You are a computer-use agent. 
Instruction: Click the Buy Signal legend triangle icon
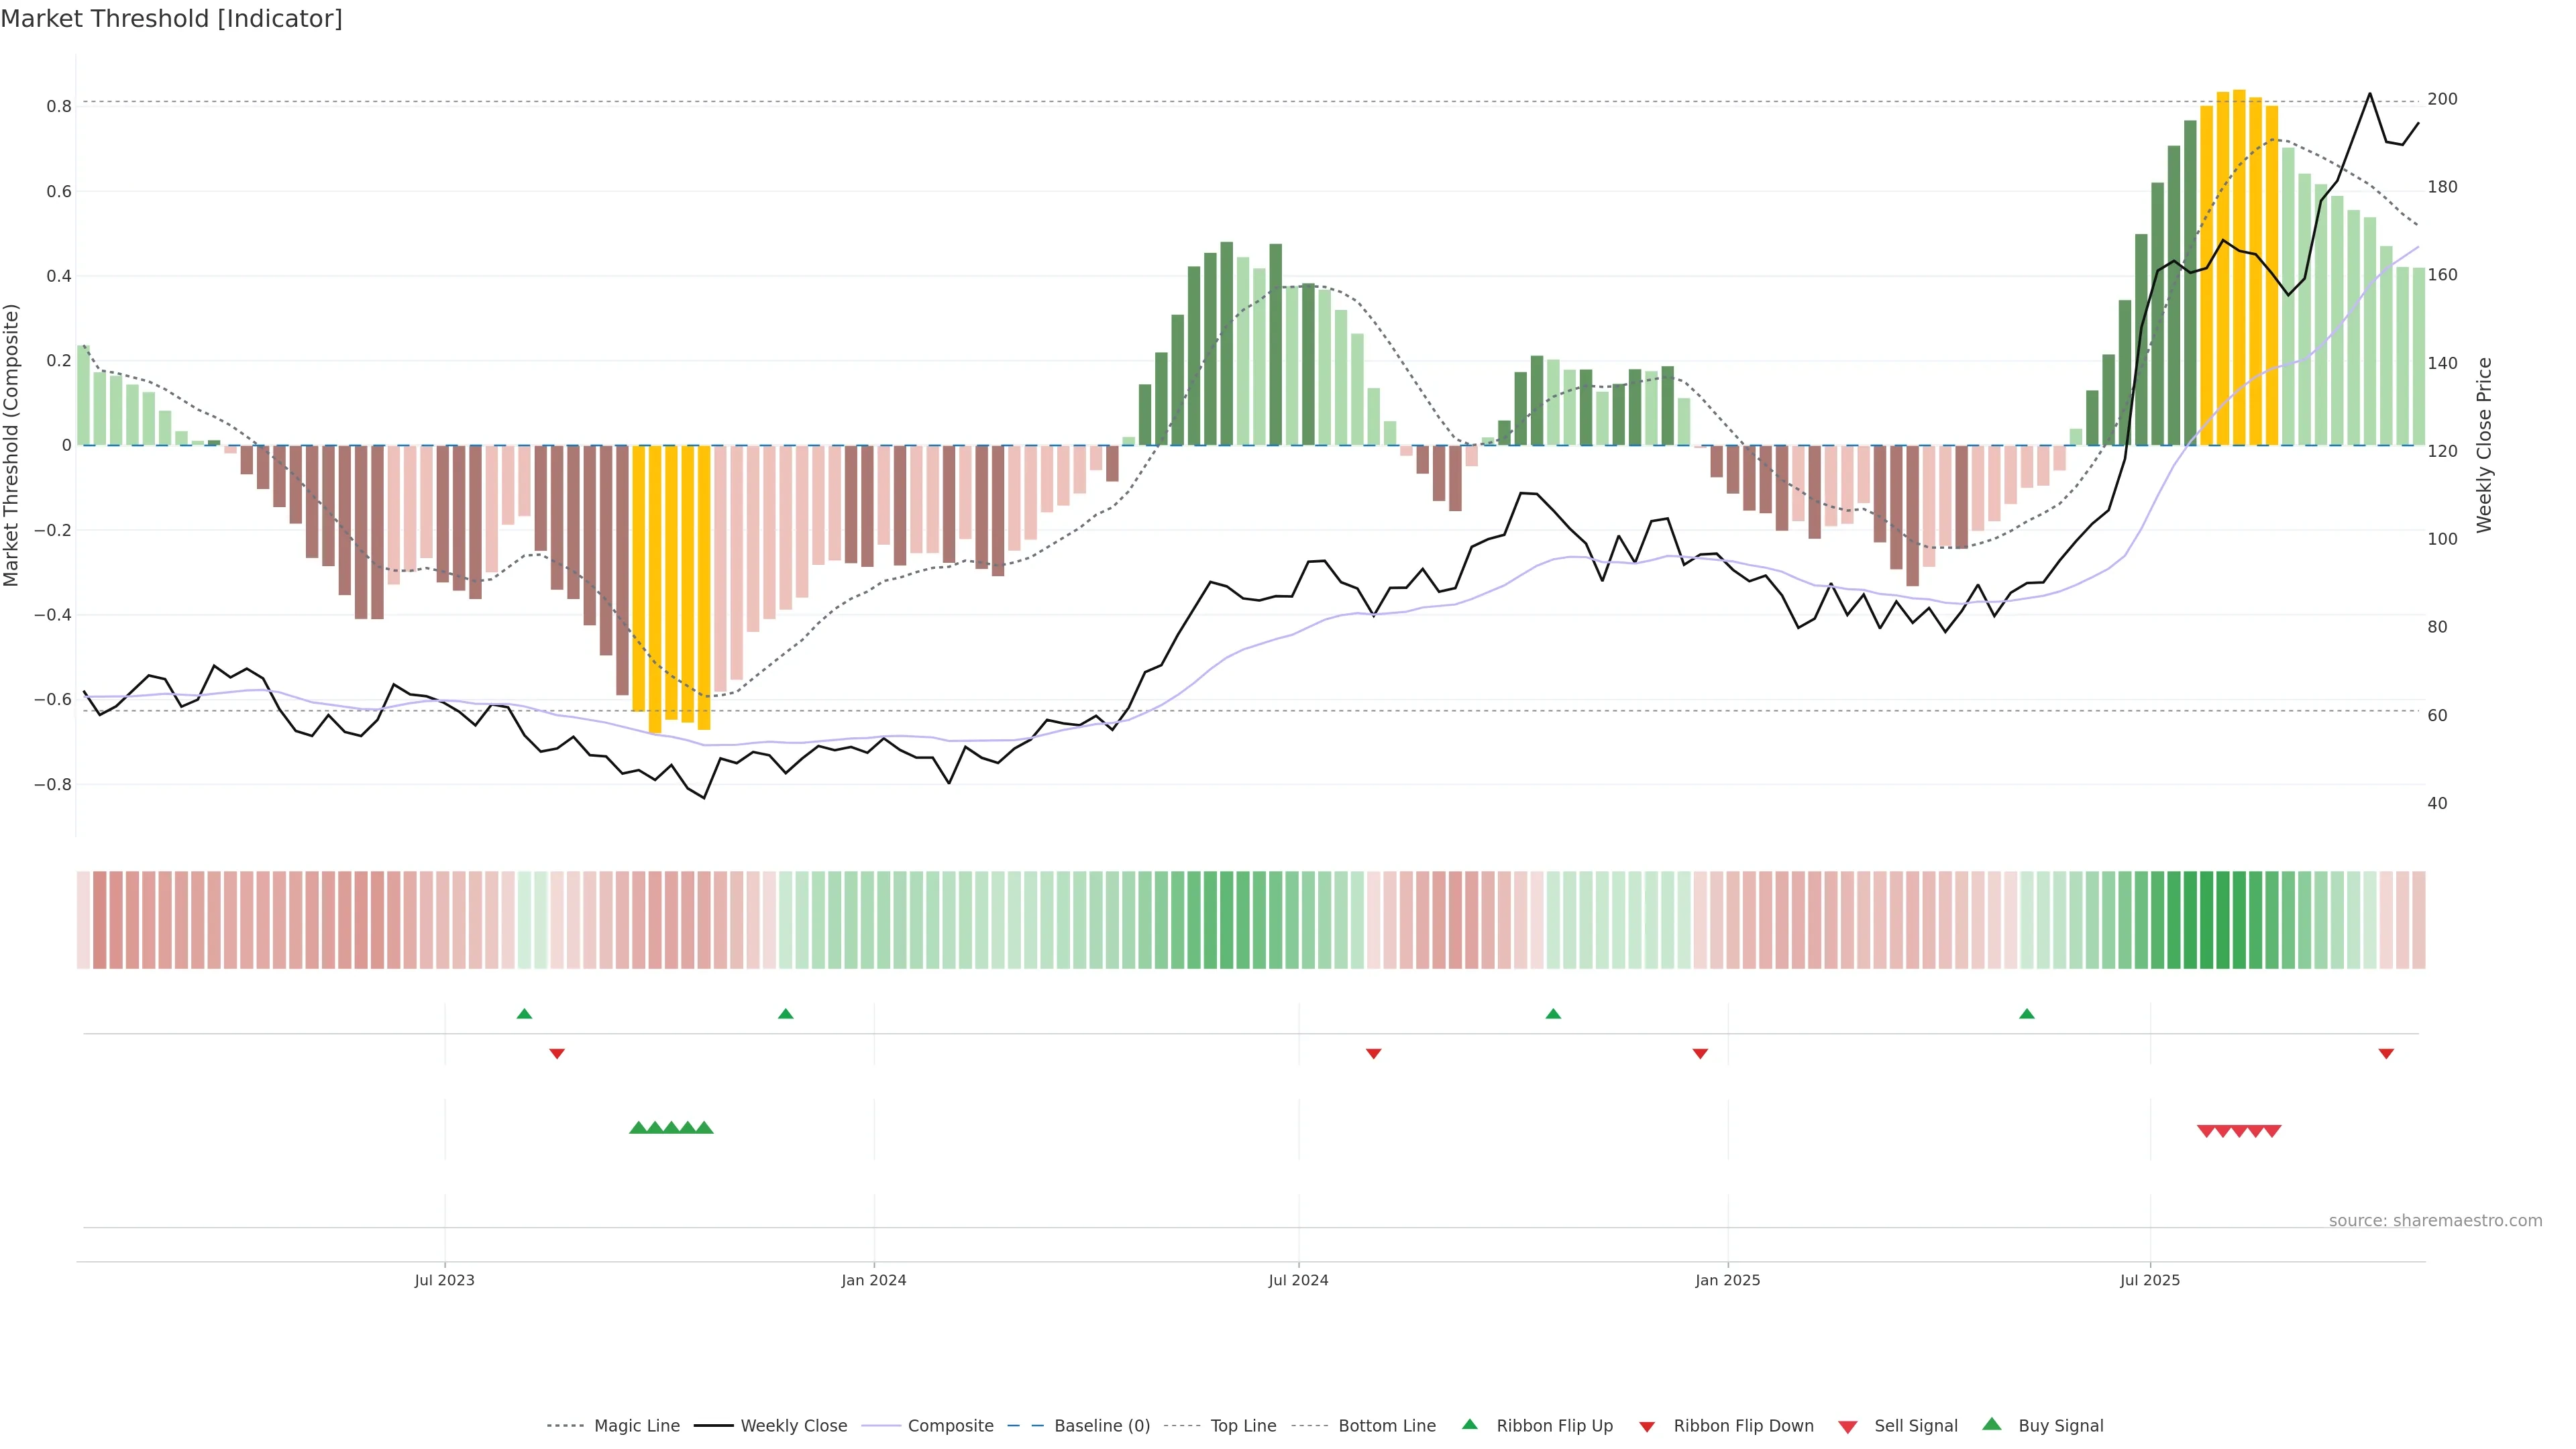[x=1991, y=1424]
